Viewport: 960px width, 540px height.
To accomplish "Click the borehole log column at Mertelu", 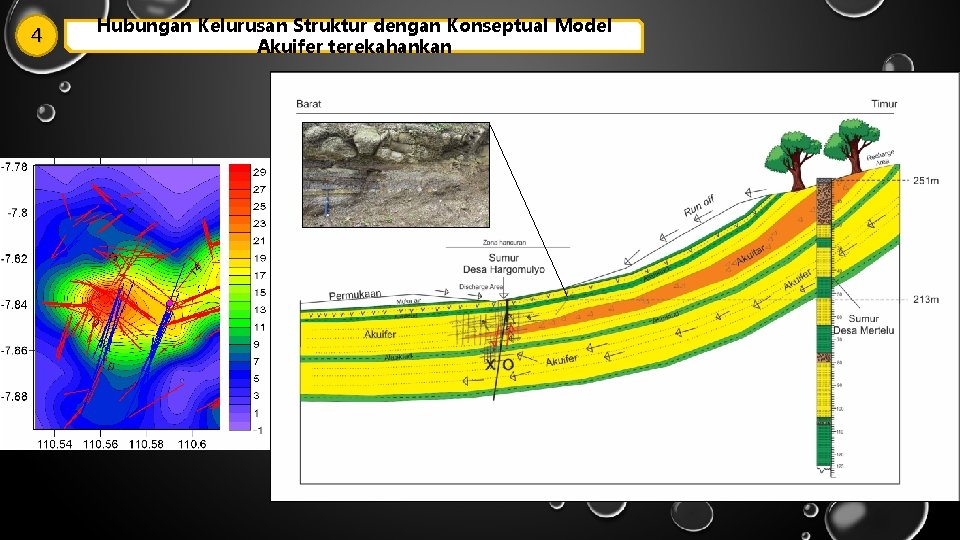I will [825, 324].
